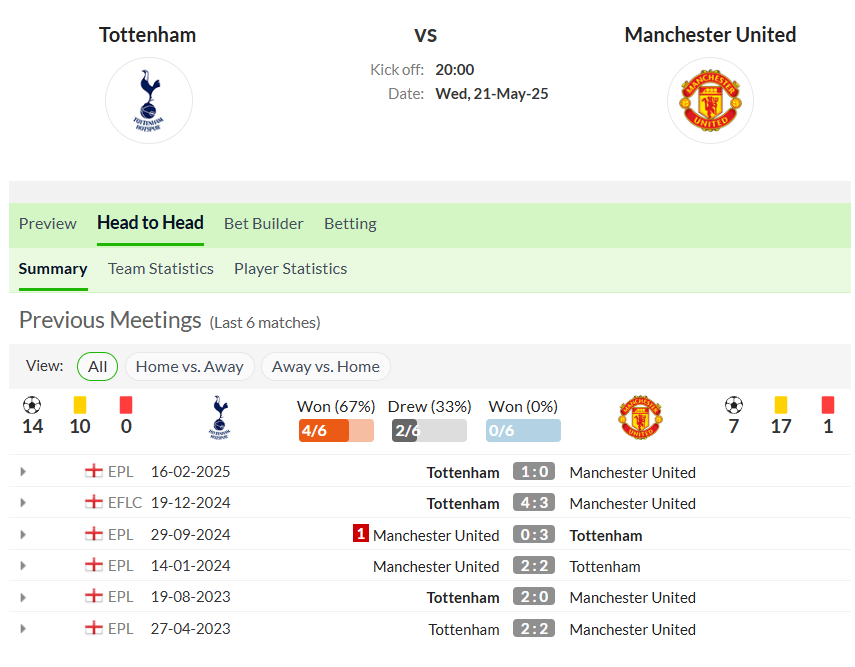
Task: Click the large Tottenham crest in the header
Action: (148, 101)
